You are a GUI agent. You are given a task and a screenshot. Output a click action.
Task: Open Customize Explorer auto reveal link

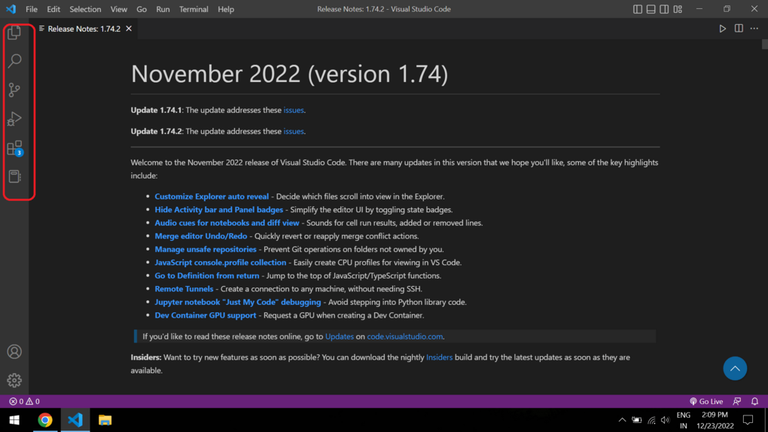click(212, 196)
